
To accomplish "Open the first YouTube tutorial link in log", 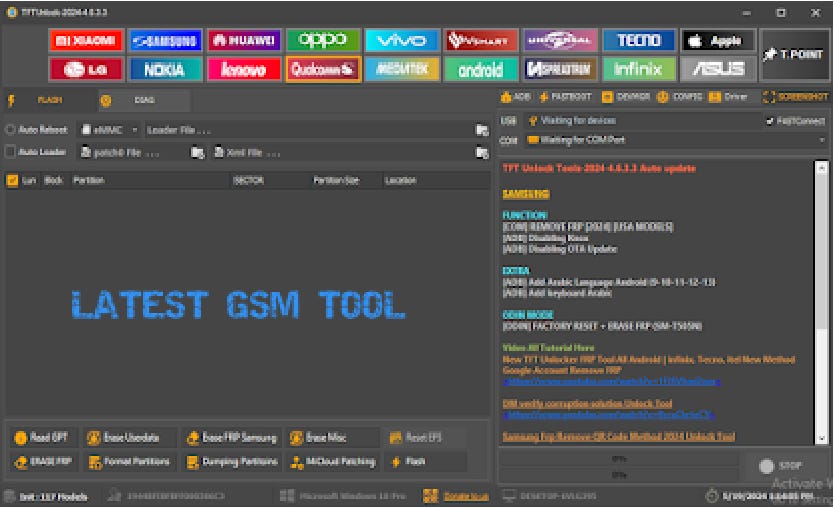I will [x=612, y=381].
